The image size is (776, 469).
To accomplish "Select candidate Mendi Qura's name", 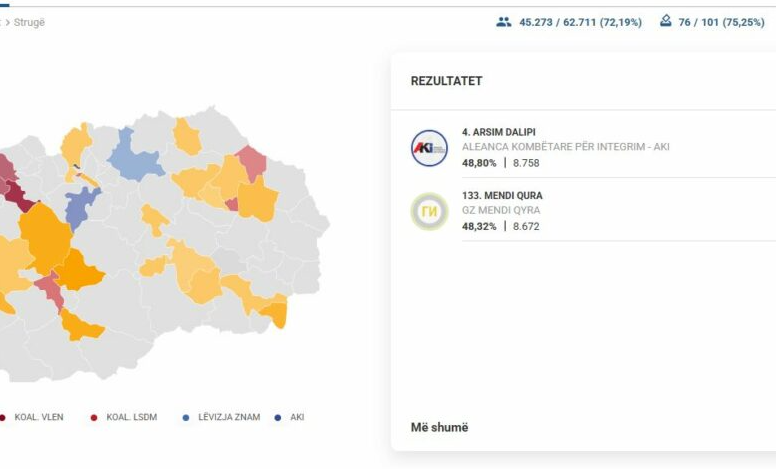I will click(x=502, y=195).
